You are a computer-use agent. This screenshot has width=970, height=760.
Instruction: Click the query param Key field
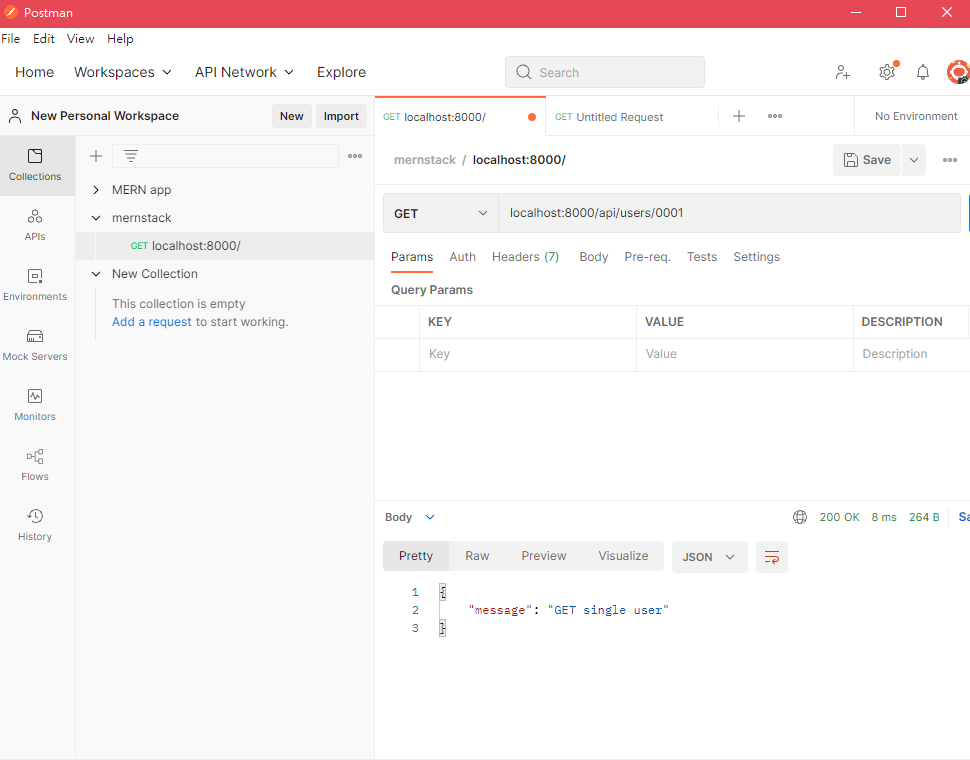[528, 354]
